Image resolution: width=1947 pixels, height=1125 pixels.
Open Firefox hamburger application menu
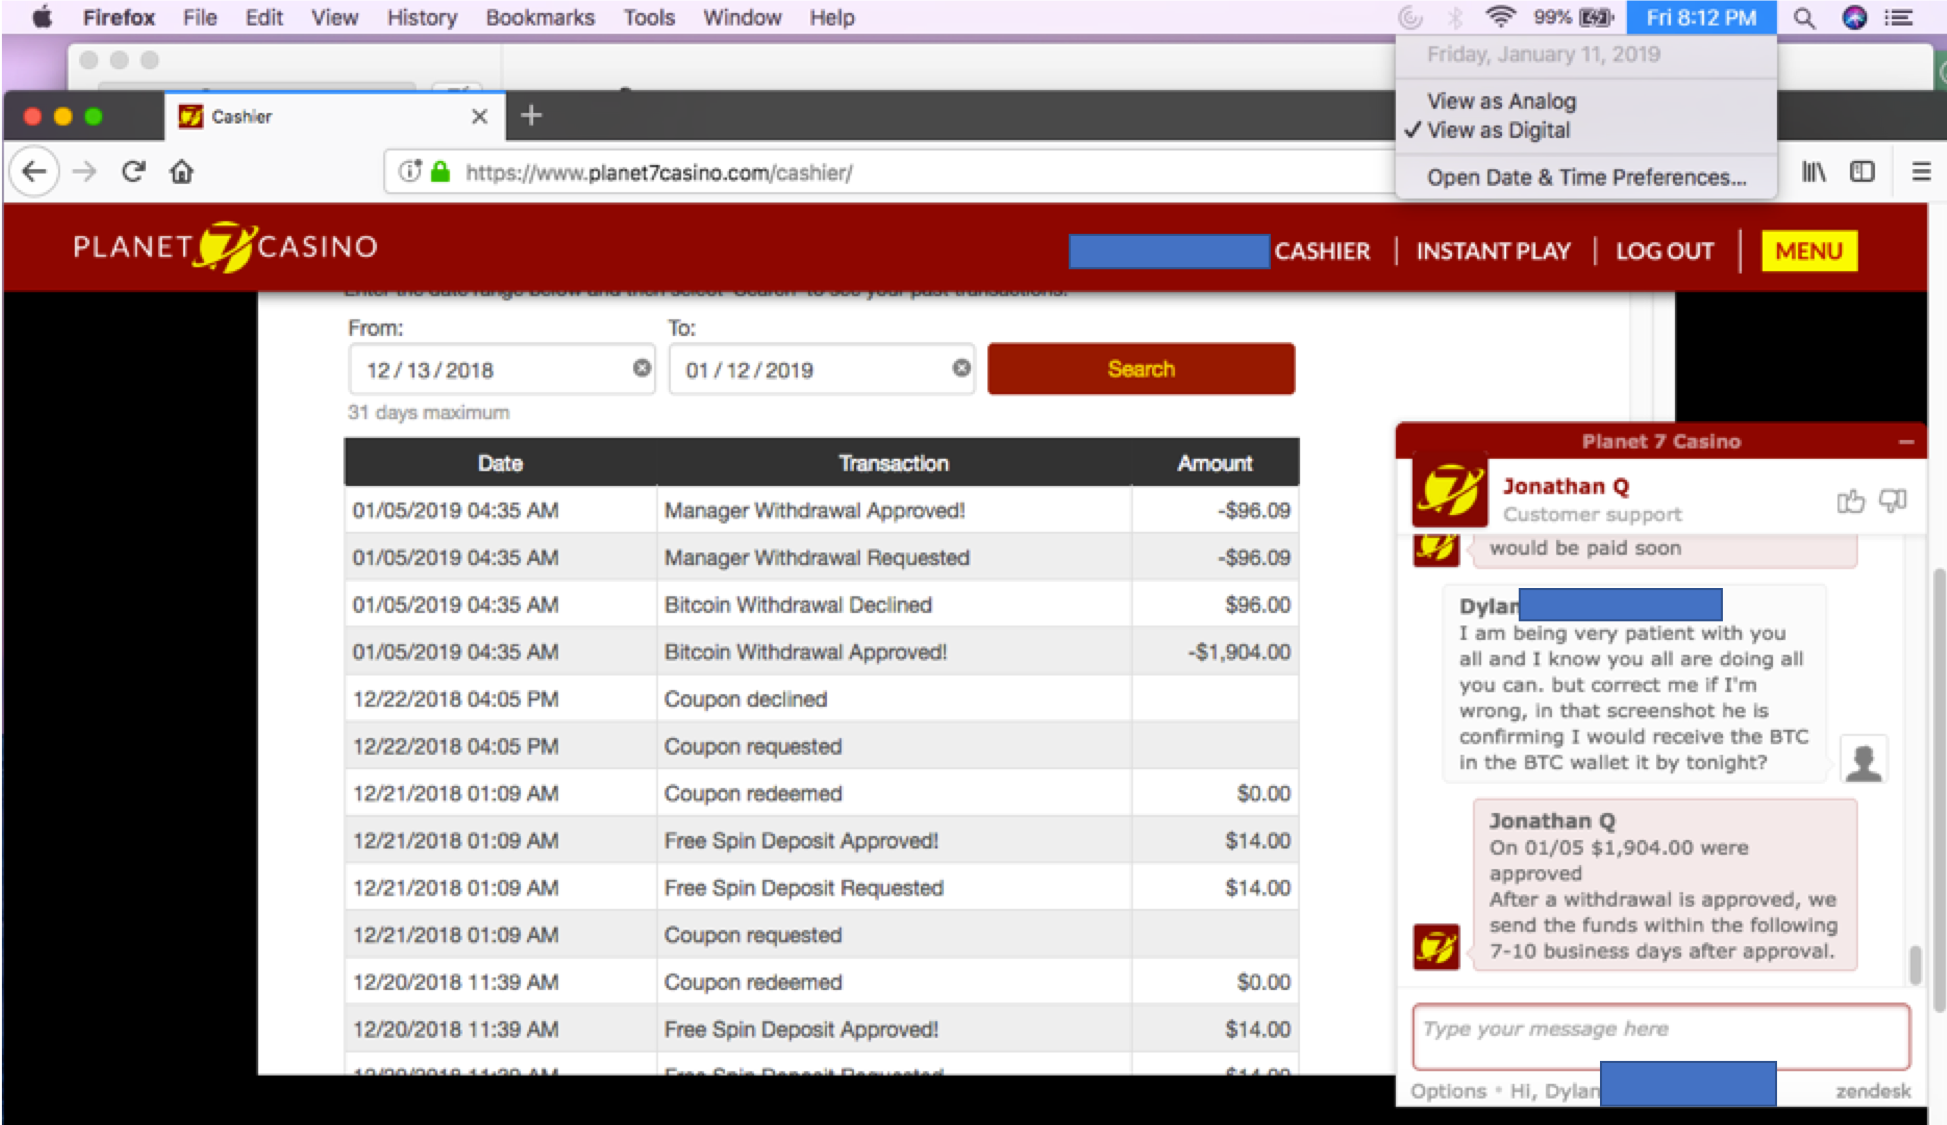coord(1921,172)
